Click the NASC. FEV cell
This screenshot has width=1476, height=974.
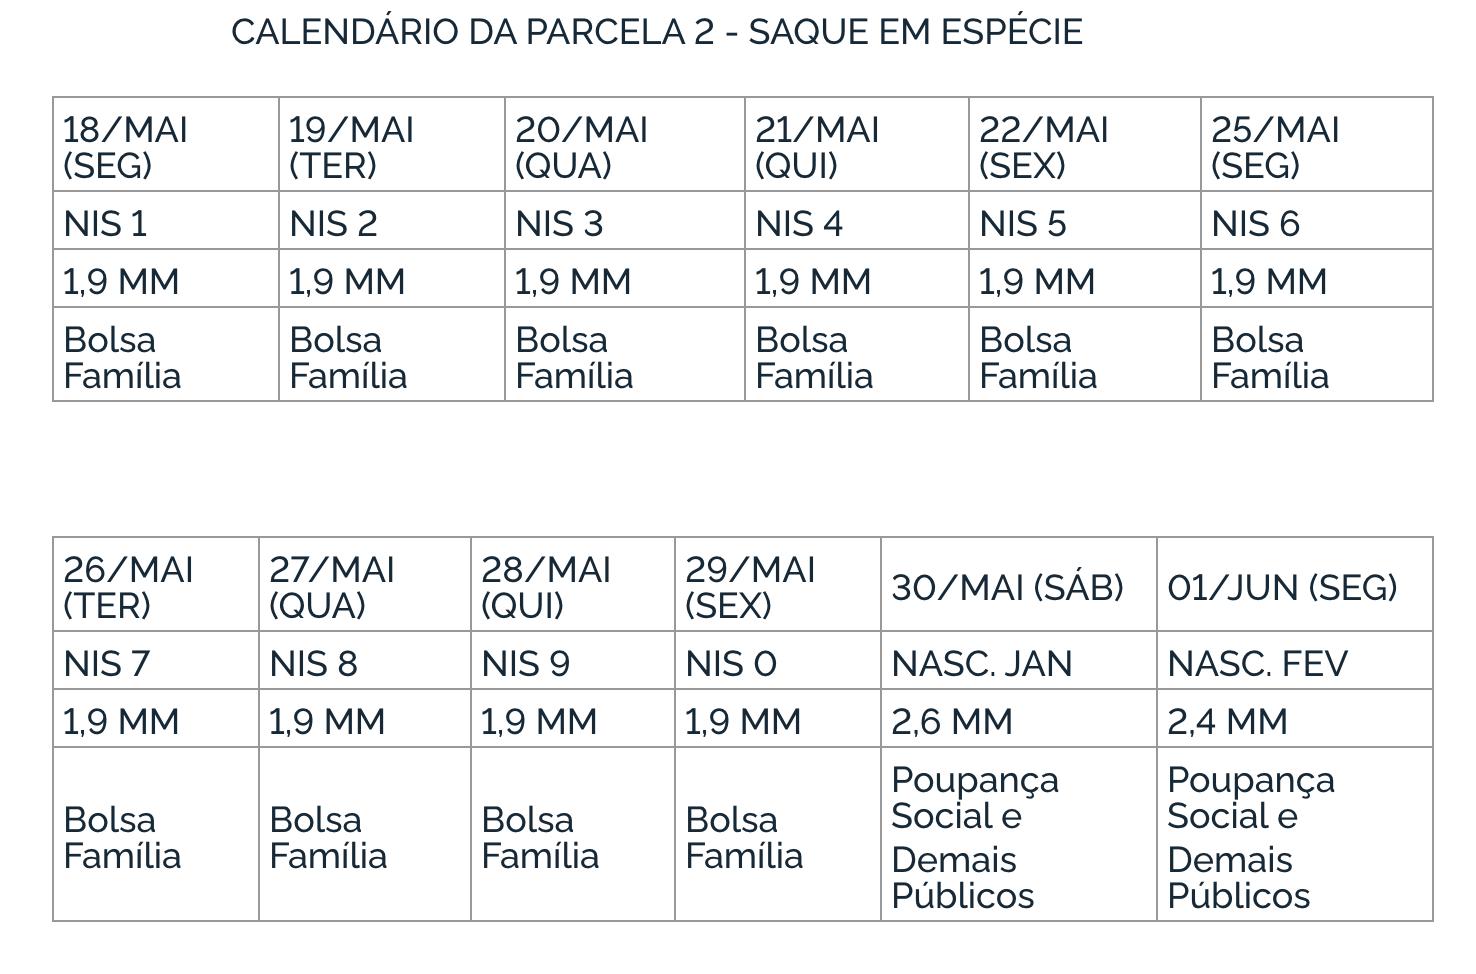click(x=1294, y=662)
